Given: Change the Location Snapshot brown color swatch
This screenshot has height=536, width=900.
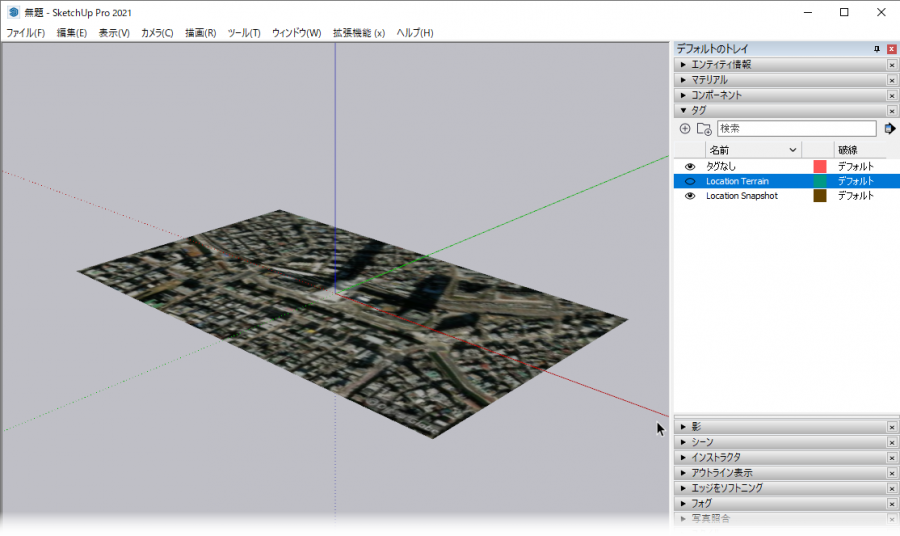Looking at the screenshot, I should tap(820, 196).
